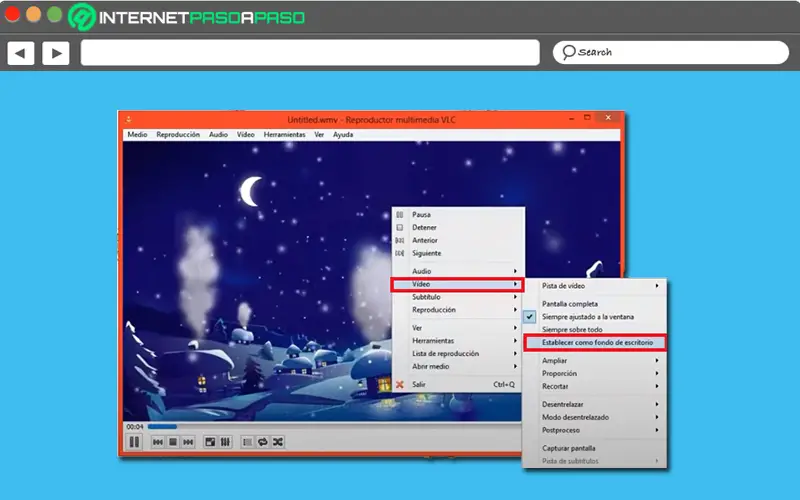Screen dimensions: 800x500
Task: Expand the Video submenu in context menu
Action: (x=458, y=284)
